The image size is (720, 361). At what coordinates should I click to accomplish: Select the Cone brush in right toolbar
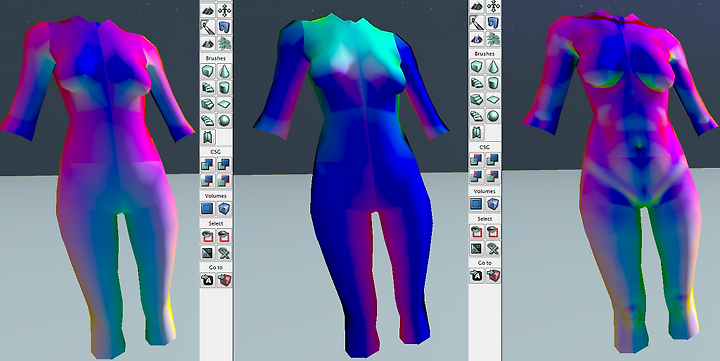pos(493,67)
